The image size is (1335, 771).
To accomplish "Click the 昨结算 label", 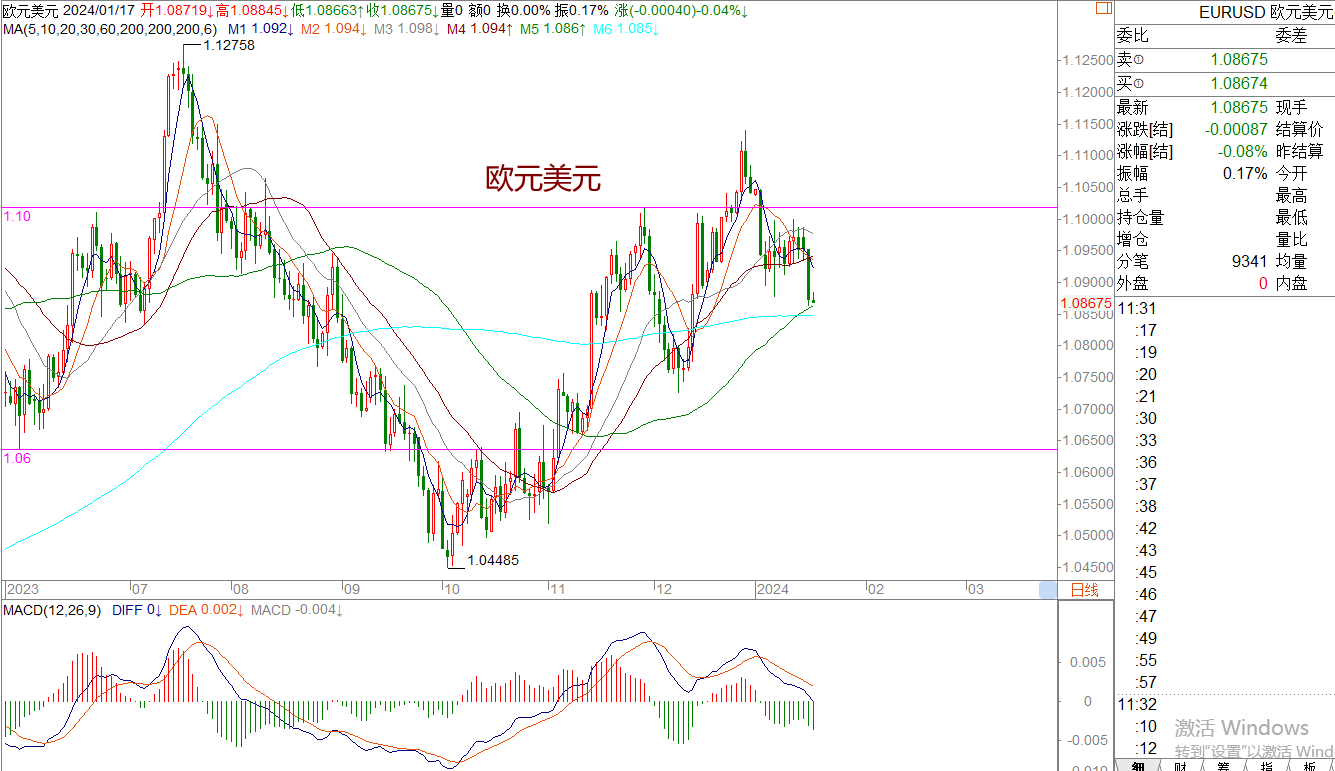I will pos(1300,151).
